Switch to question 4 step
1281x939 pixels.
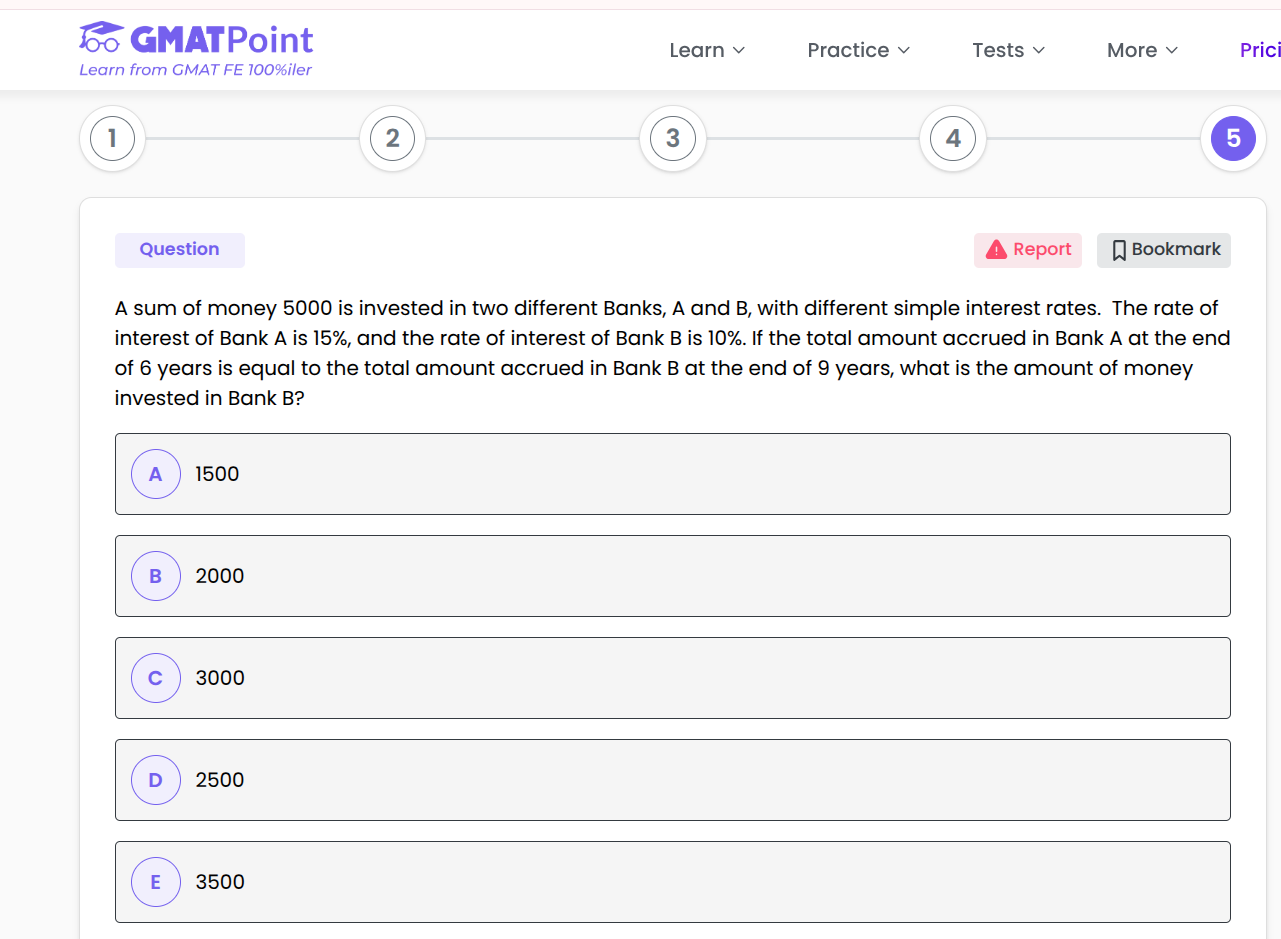pyautogui.click(x=953, y=138)
